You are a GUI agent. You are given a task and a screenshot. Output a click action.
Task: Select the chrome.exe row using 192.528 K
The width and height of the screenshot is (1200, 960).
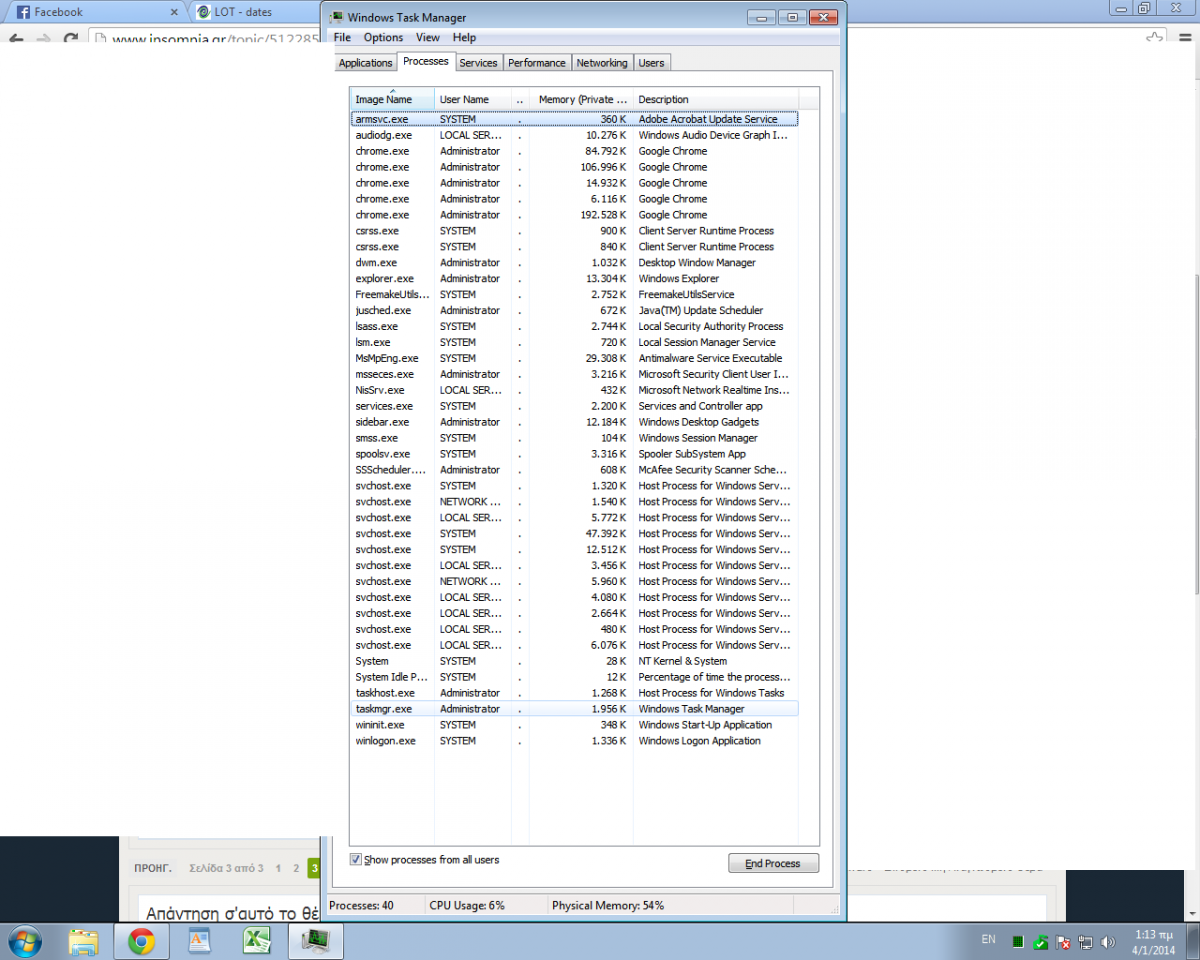[x=574, y=215]
